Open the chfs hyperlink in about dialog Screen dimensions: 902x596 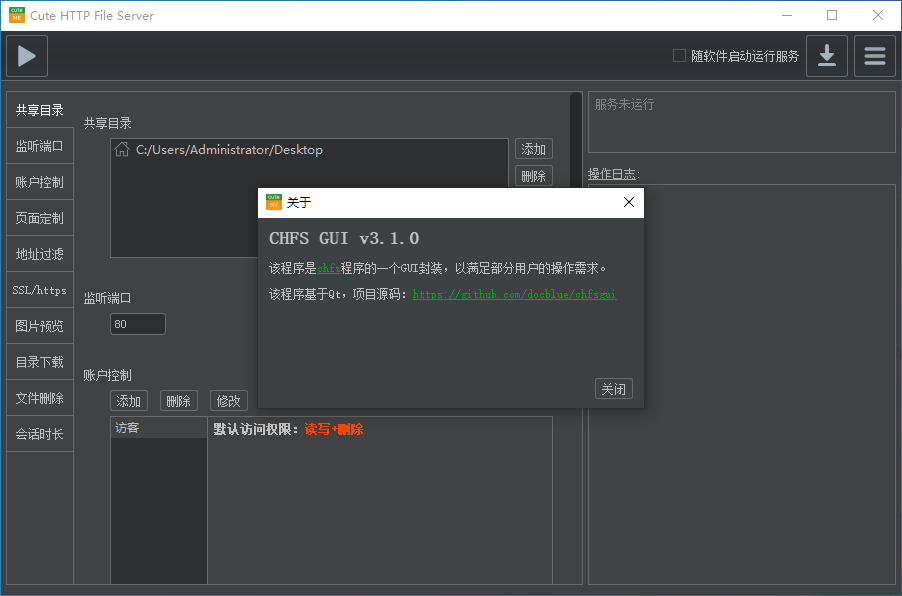tap(328, 268)
